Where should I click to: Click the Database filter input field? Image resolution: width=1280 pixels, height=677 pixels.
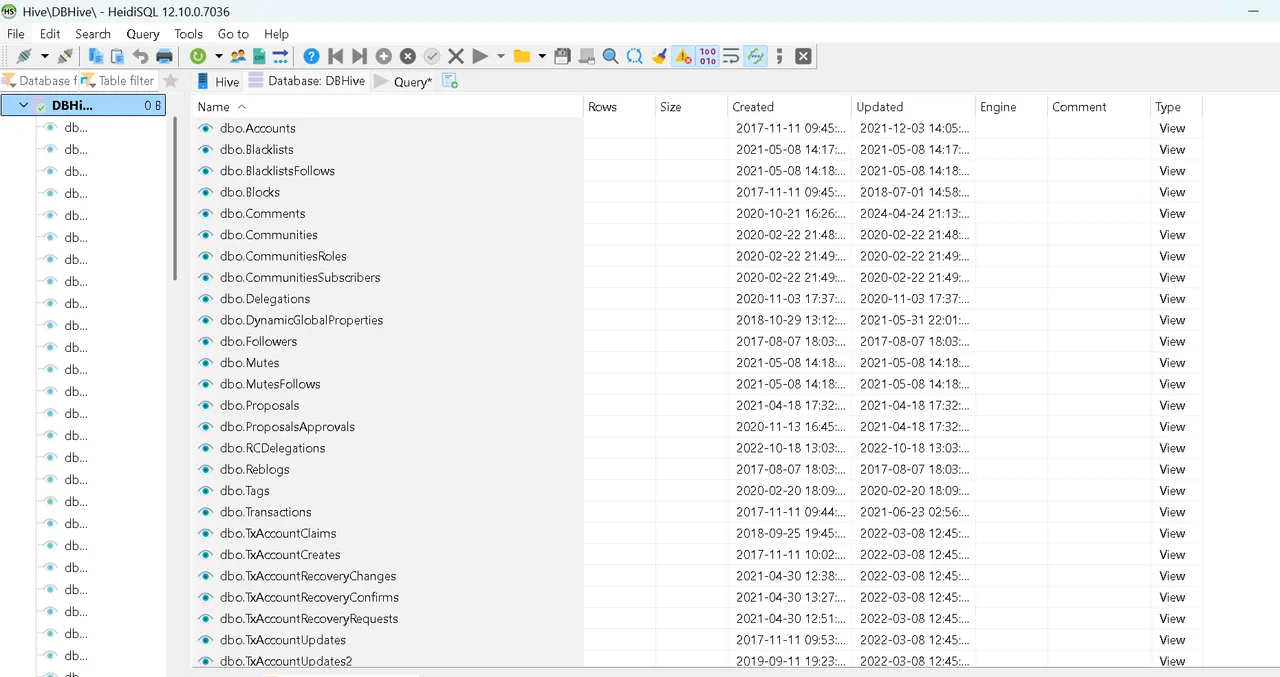click(x=38, y=81)
